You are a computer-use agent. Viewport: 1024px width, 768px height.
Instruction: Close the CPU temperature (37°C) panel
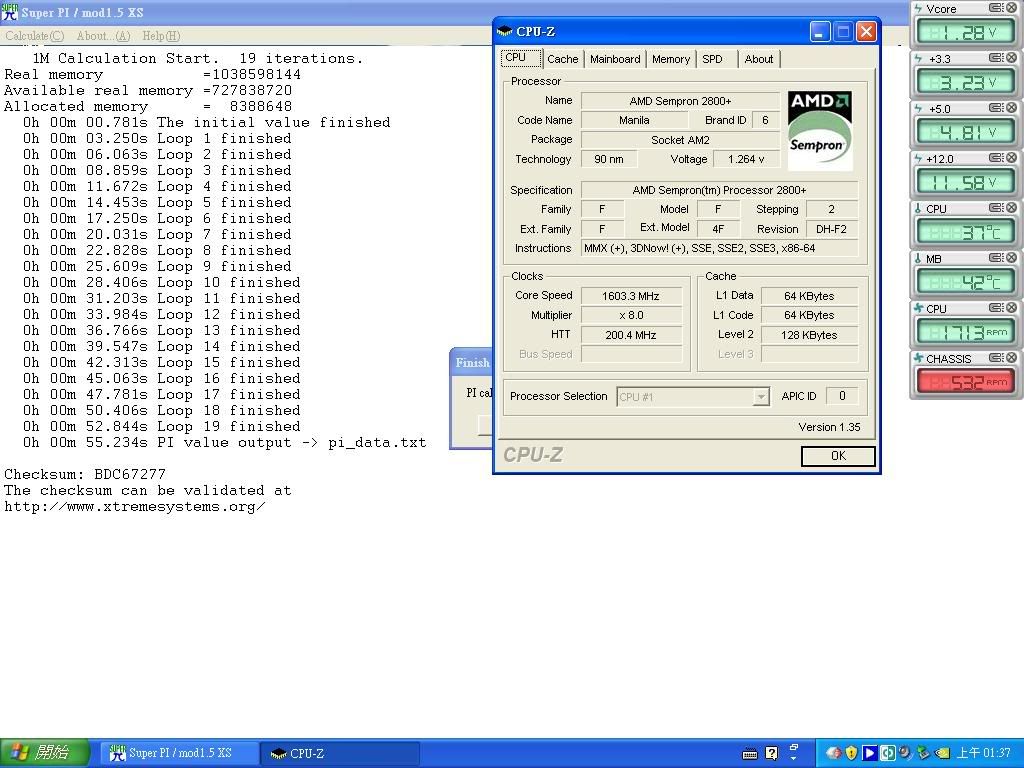click(x=1011, y=208)
